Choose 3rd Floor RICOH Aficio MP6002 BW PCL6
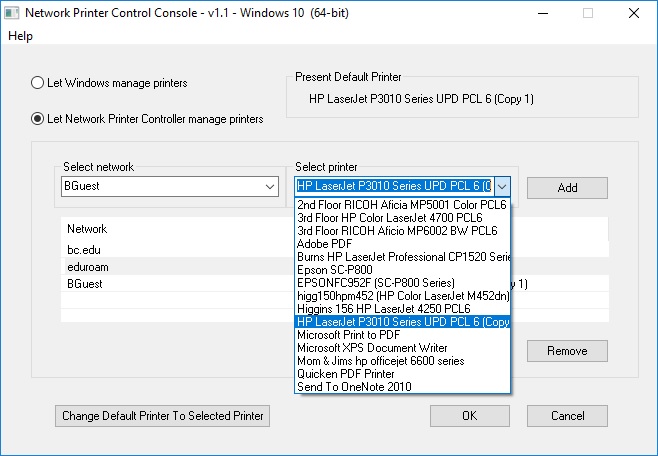The height and width of the screenshot is (456, 658). (402, 231)
